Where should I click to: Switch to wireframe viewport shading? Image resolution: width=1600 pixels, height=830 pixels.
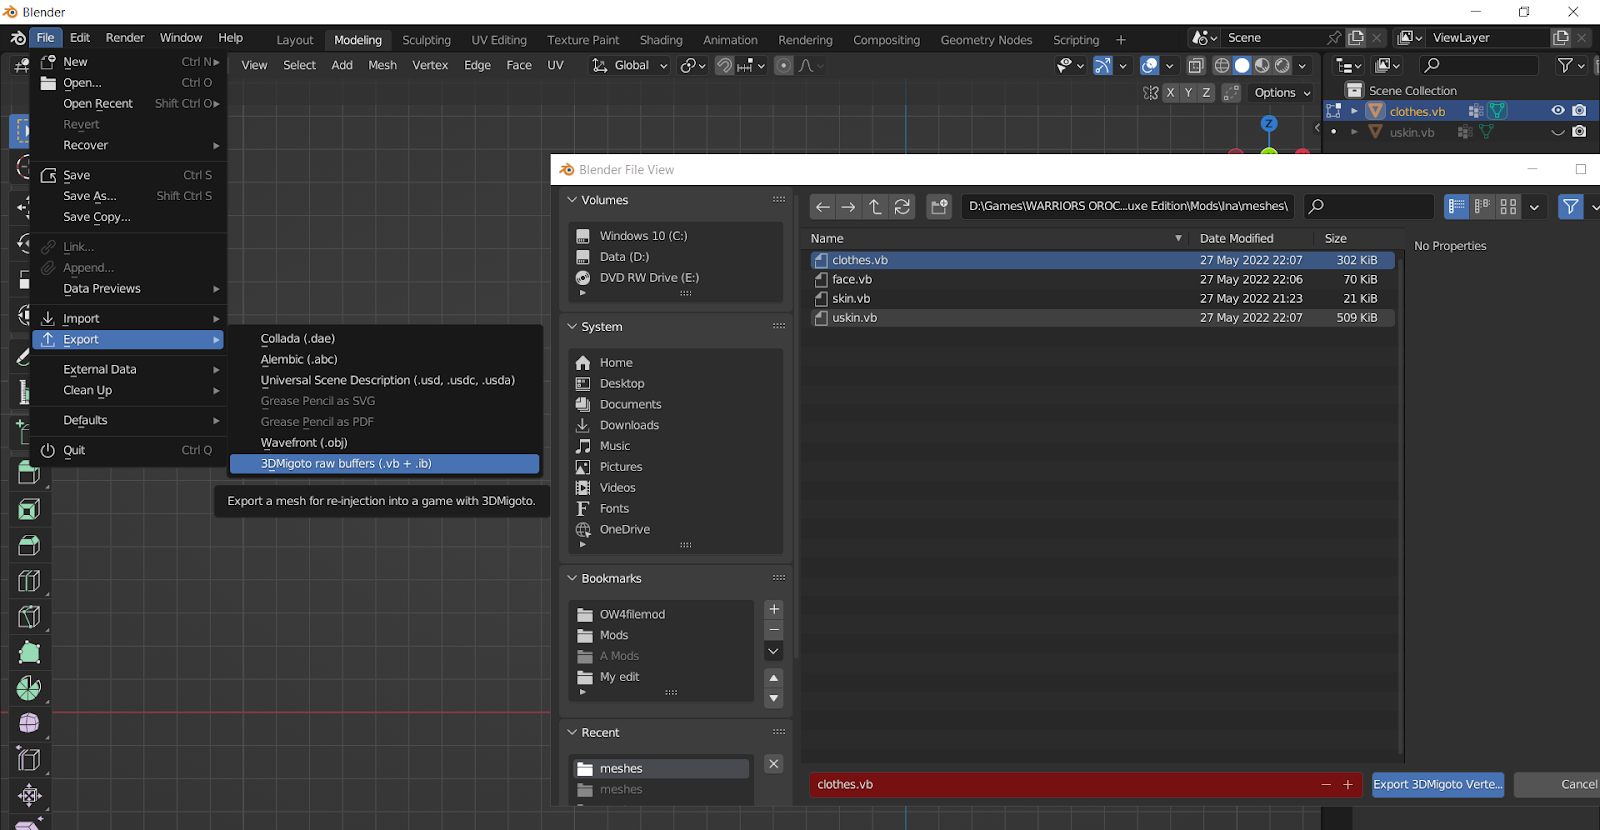point(1222,66)
